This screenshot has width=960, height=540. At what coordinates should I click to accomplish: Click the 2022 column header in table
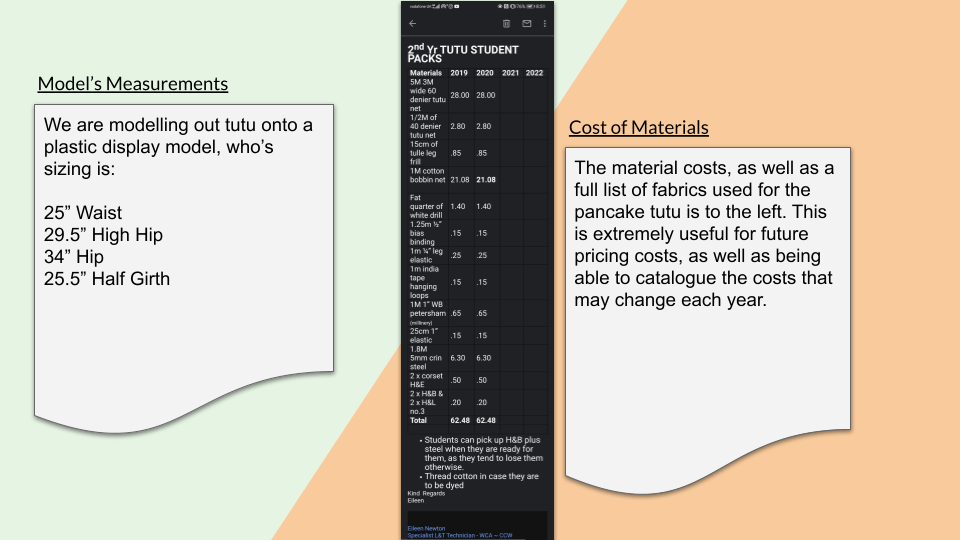coord(535,73)
